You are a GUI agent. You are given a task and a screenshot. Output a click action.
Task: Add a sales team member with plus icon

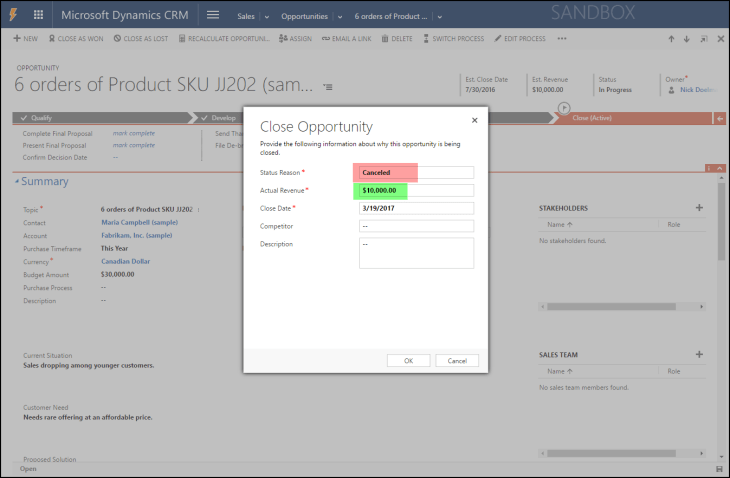click(x=699, y=354)
